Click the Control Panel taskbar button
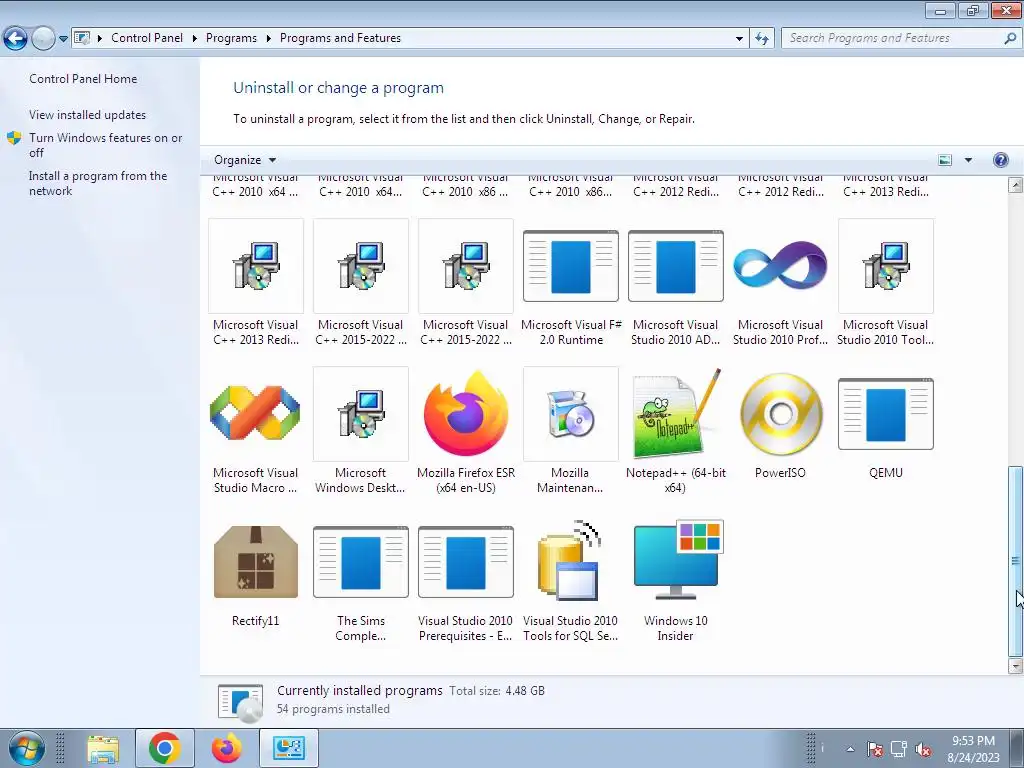 tap(288, 748)
